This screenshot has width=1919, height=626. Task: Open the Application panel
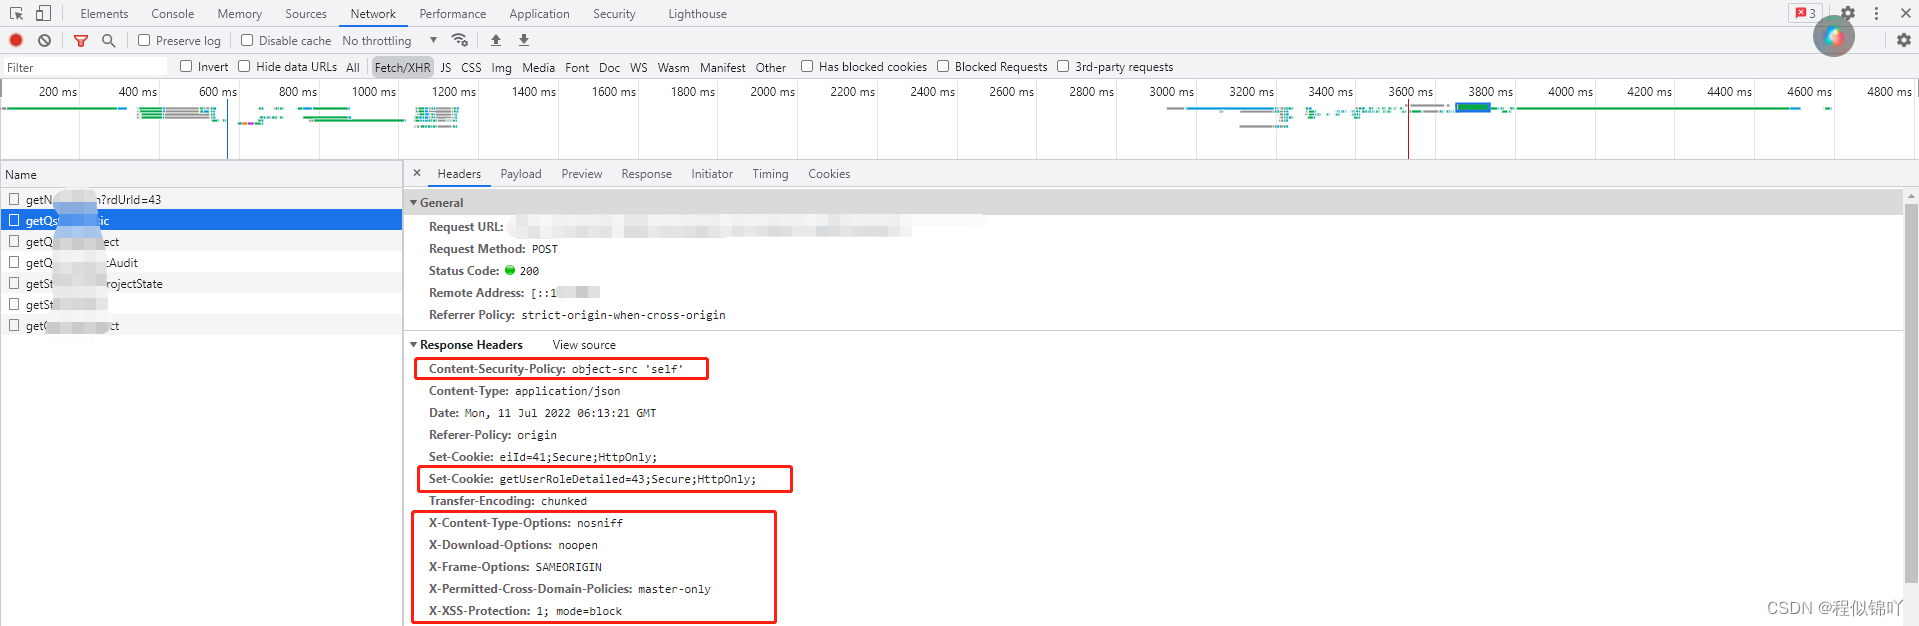(539, 13)
